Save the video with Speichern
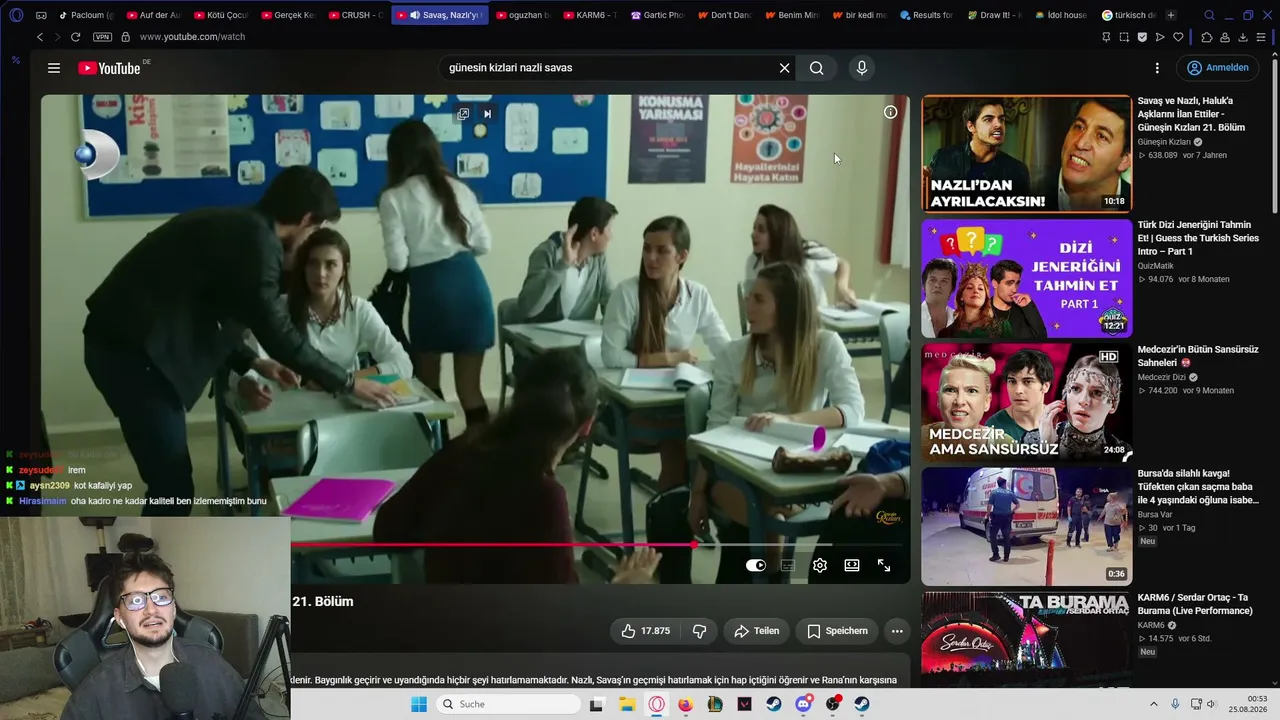Screen dimensions: 1280x720 [837, 631]
